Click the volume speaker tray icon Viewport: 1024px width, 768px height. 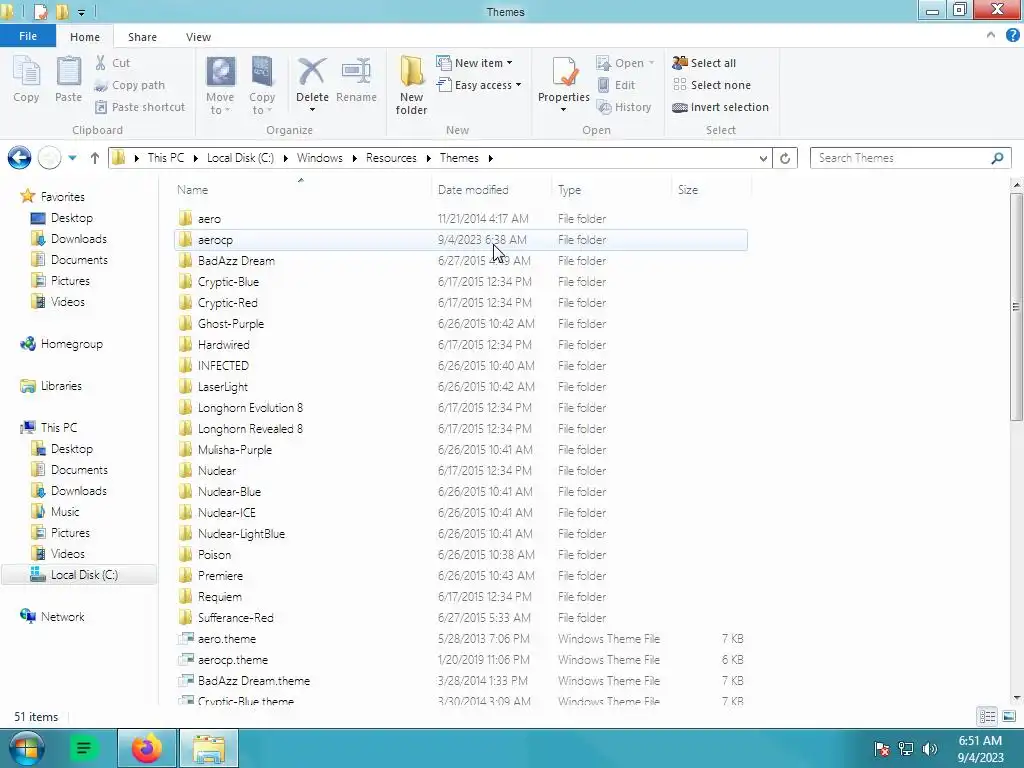pos(930,749)
